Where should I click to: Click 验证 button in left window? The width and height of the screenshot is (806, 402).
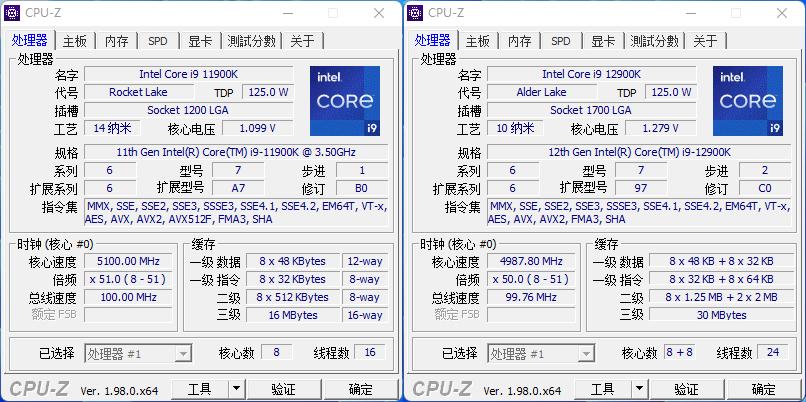[283, 389]
